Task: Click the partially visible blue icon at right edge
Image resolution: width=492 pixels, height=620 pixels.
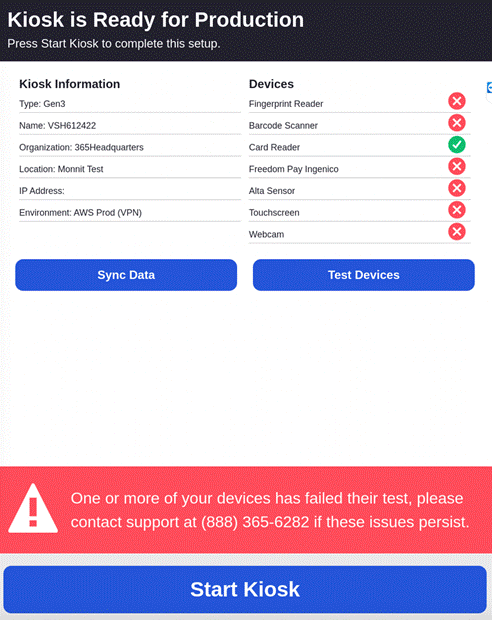Action: pos(489,88)
